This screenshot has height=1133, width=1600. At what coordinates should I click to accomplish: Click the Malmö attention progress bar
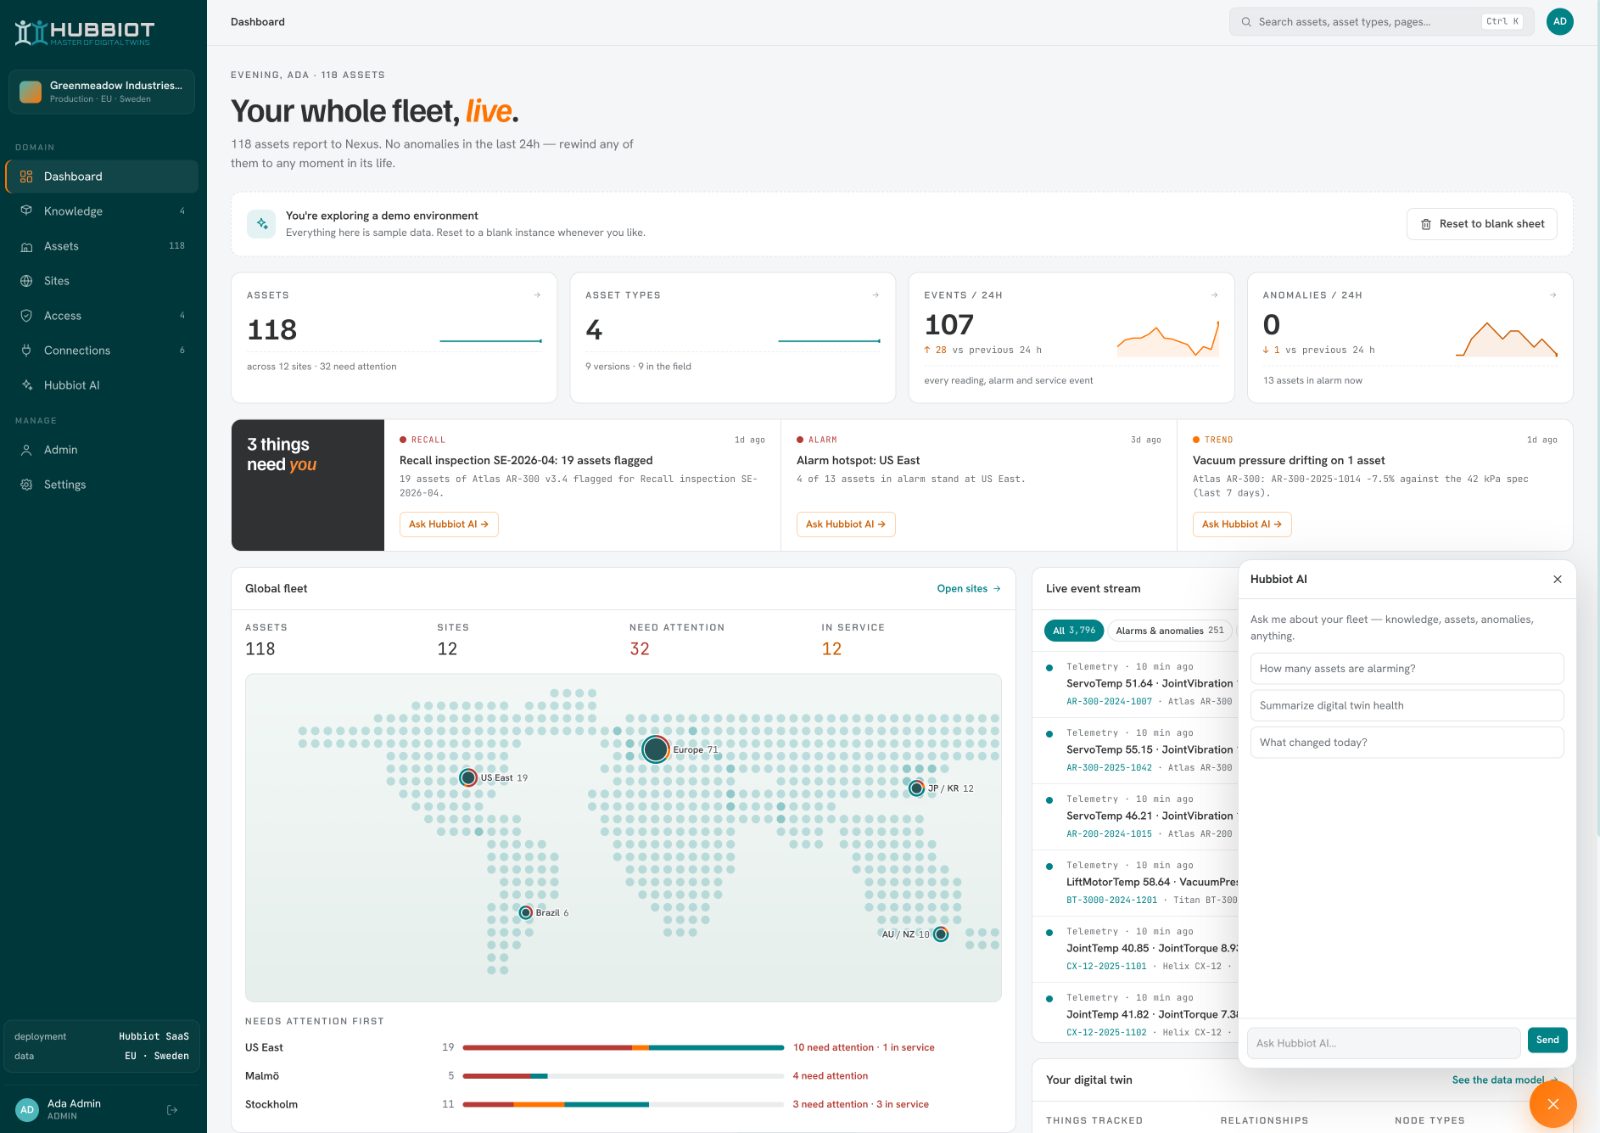(x=623, y=1076)
